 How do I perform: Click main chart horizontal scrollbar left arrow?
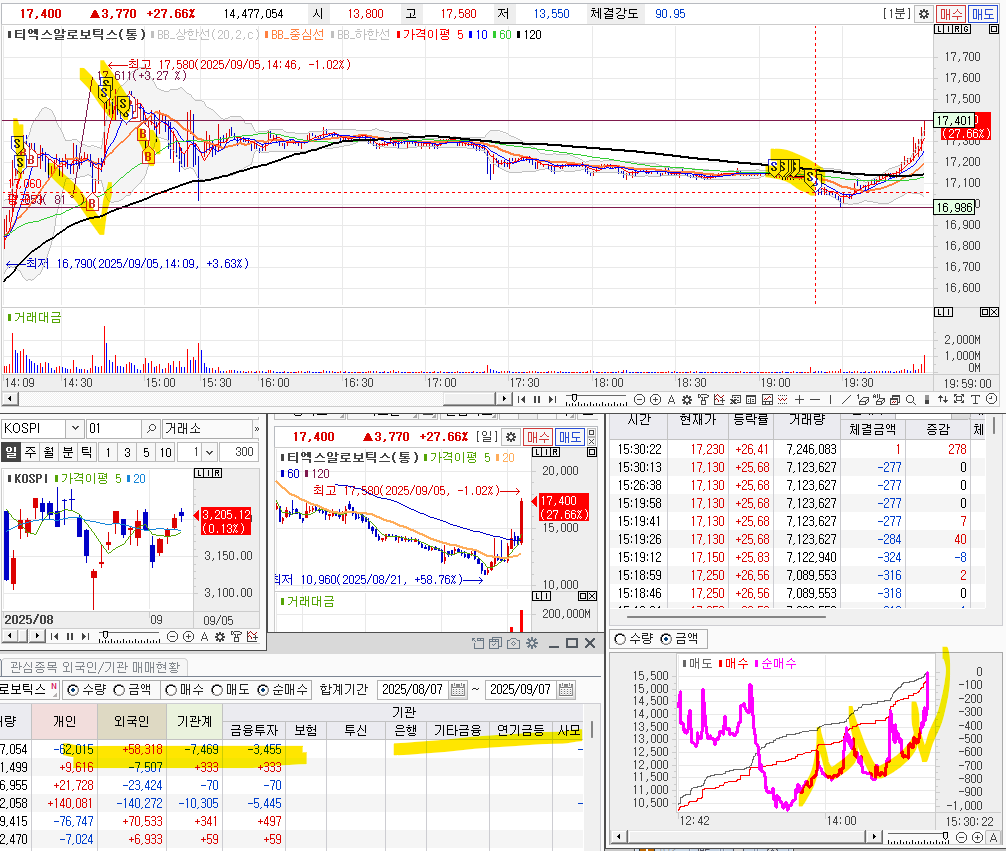tap(9, 399)
